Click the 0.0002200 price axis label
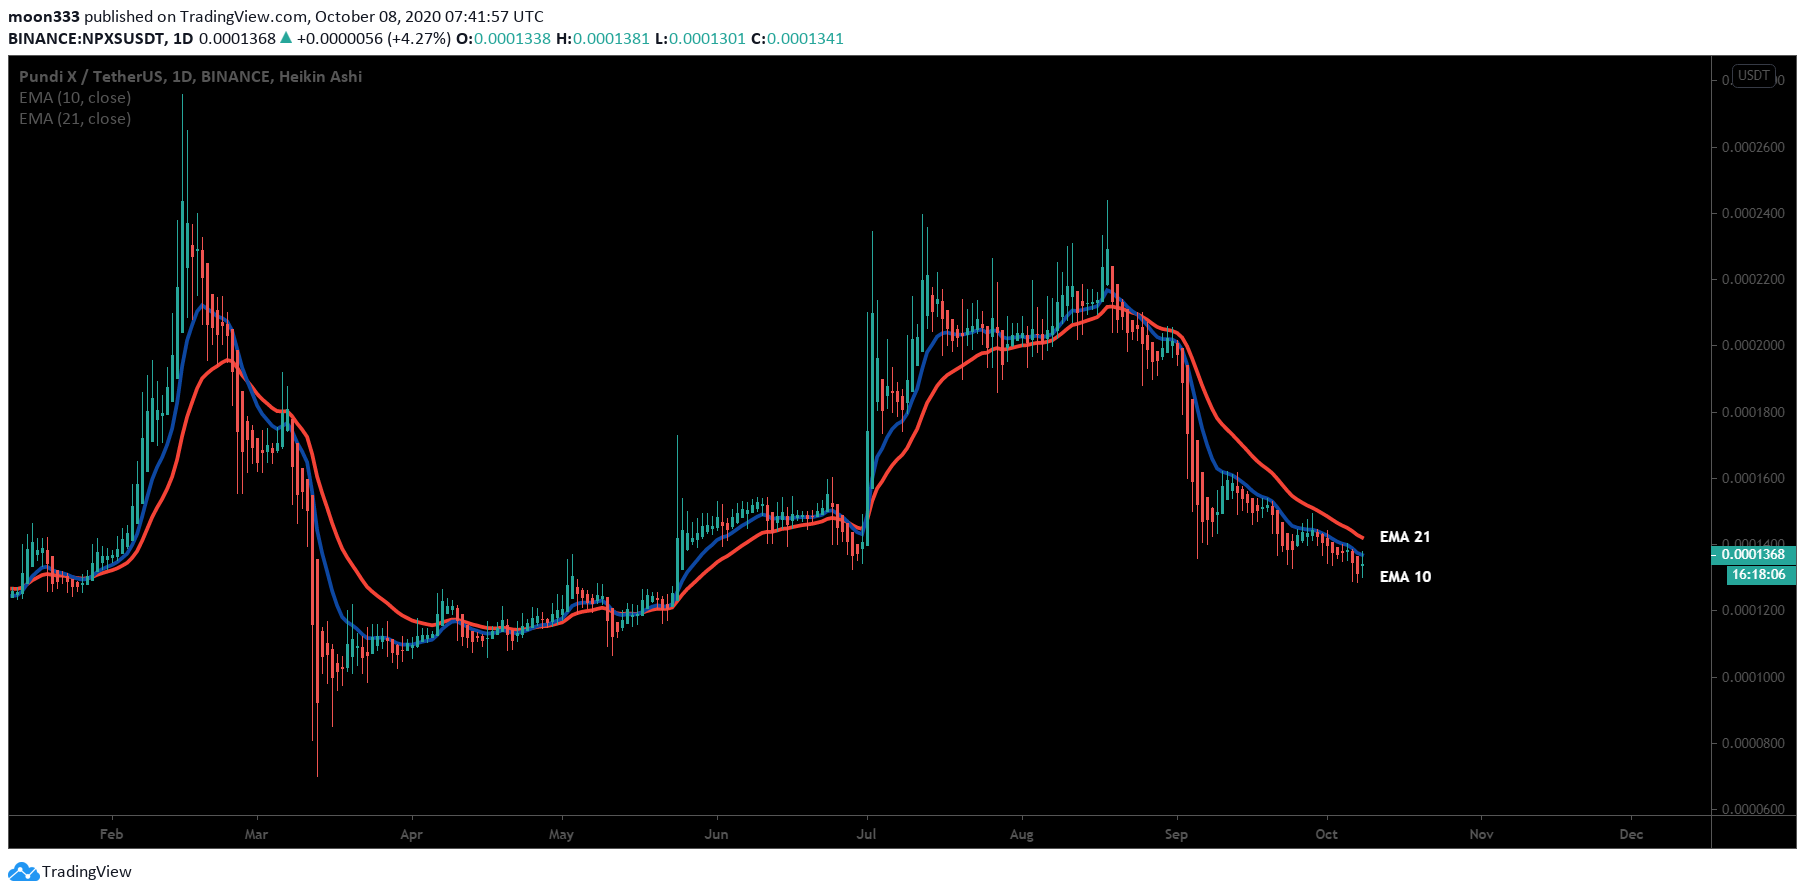1805x895 pixels. [1753, 279]
